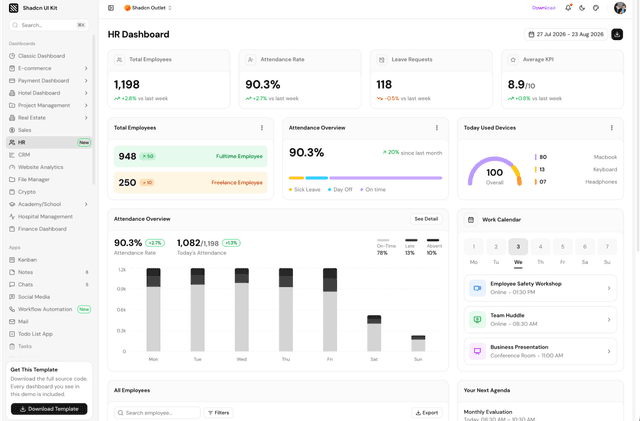Select day 6 Sa in Work Calendar
Viewport: 640px width, 421px height.
[x=585, y=247]
